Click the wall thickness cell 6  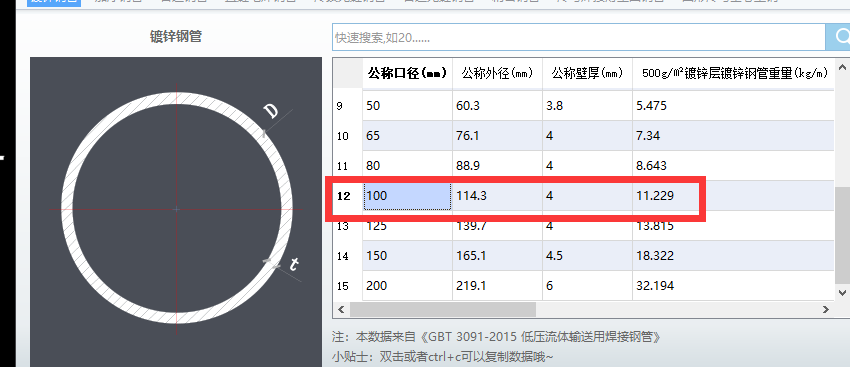tap(587, 286)
